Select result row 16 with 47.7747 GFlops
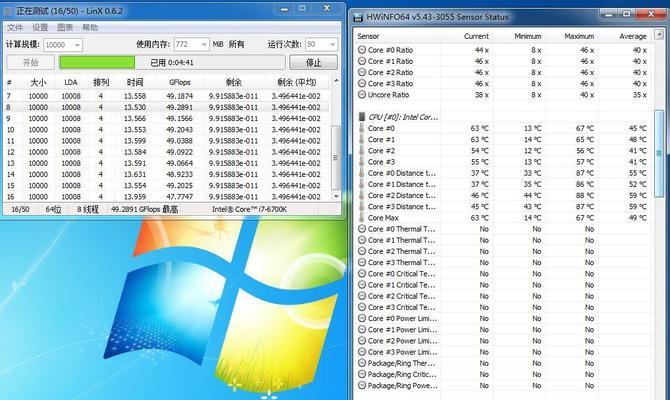This screenshot has height=400, width=670. point(167,197)
